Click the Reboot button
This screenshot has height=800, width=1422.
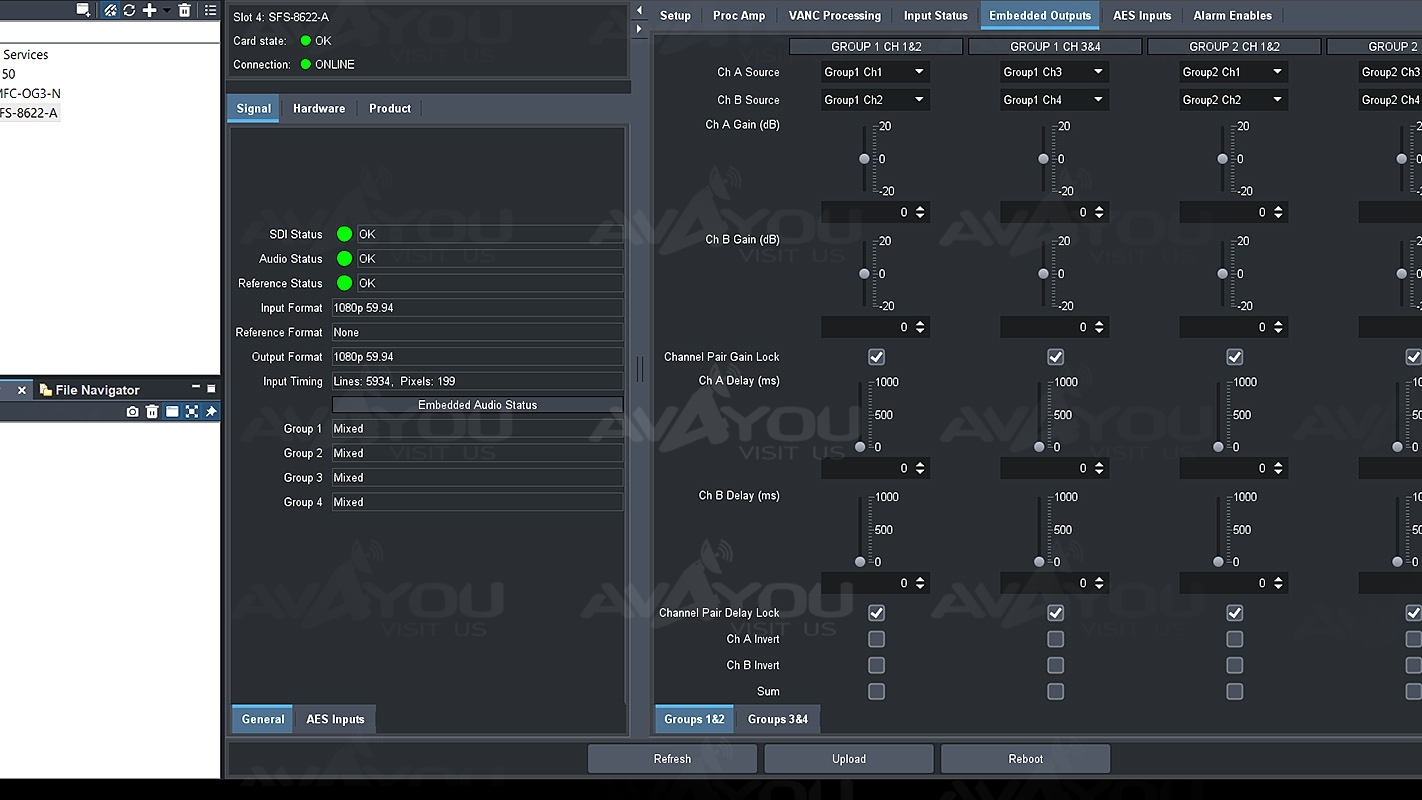point(1025,759)
